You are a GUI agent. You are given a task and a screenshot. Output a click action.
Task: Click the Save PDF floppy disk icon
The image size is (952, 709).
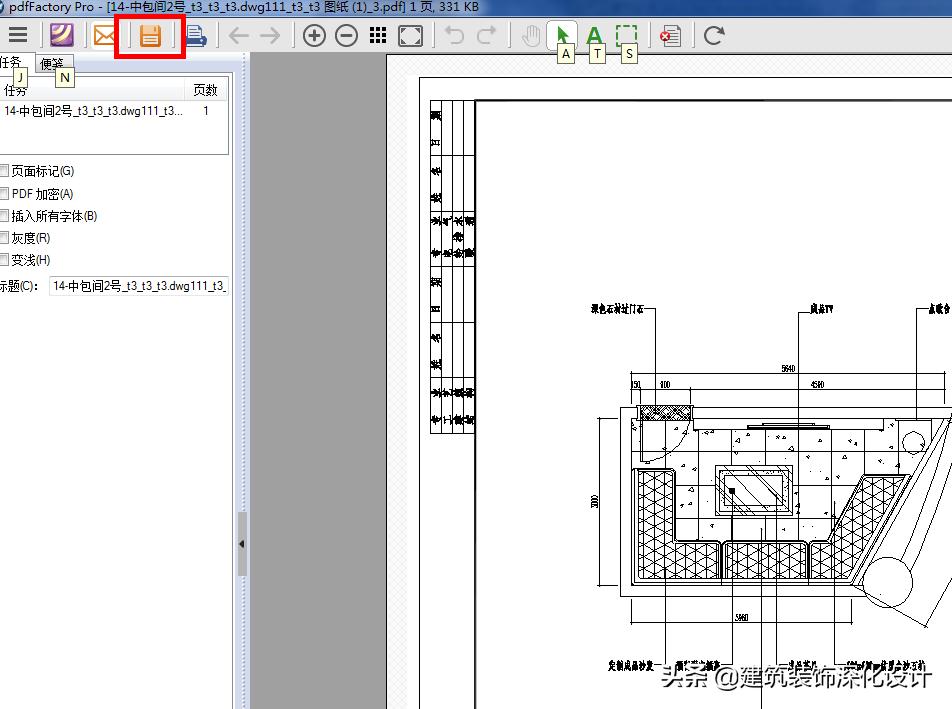(150, 37)
